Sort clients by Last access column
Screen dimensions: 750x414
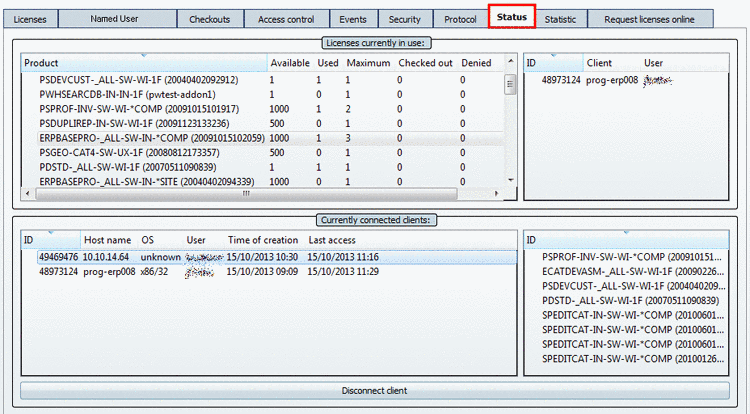(332, 240)
